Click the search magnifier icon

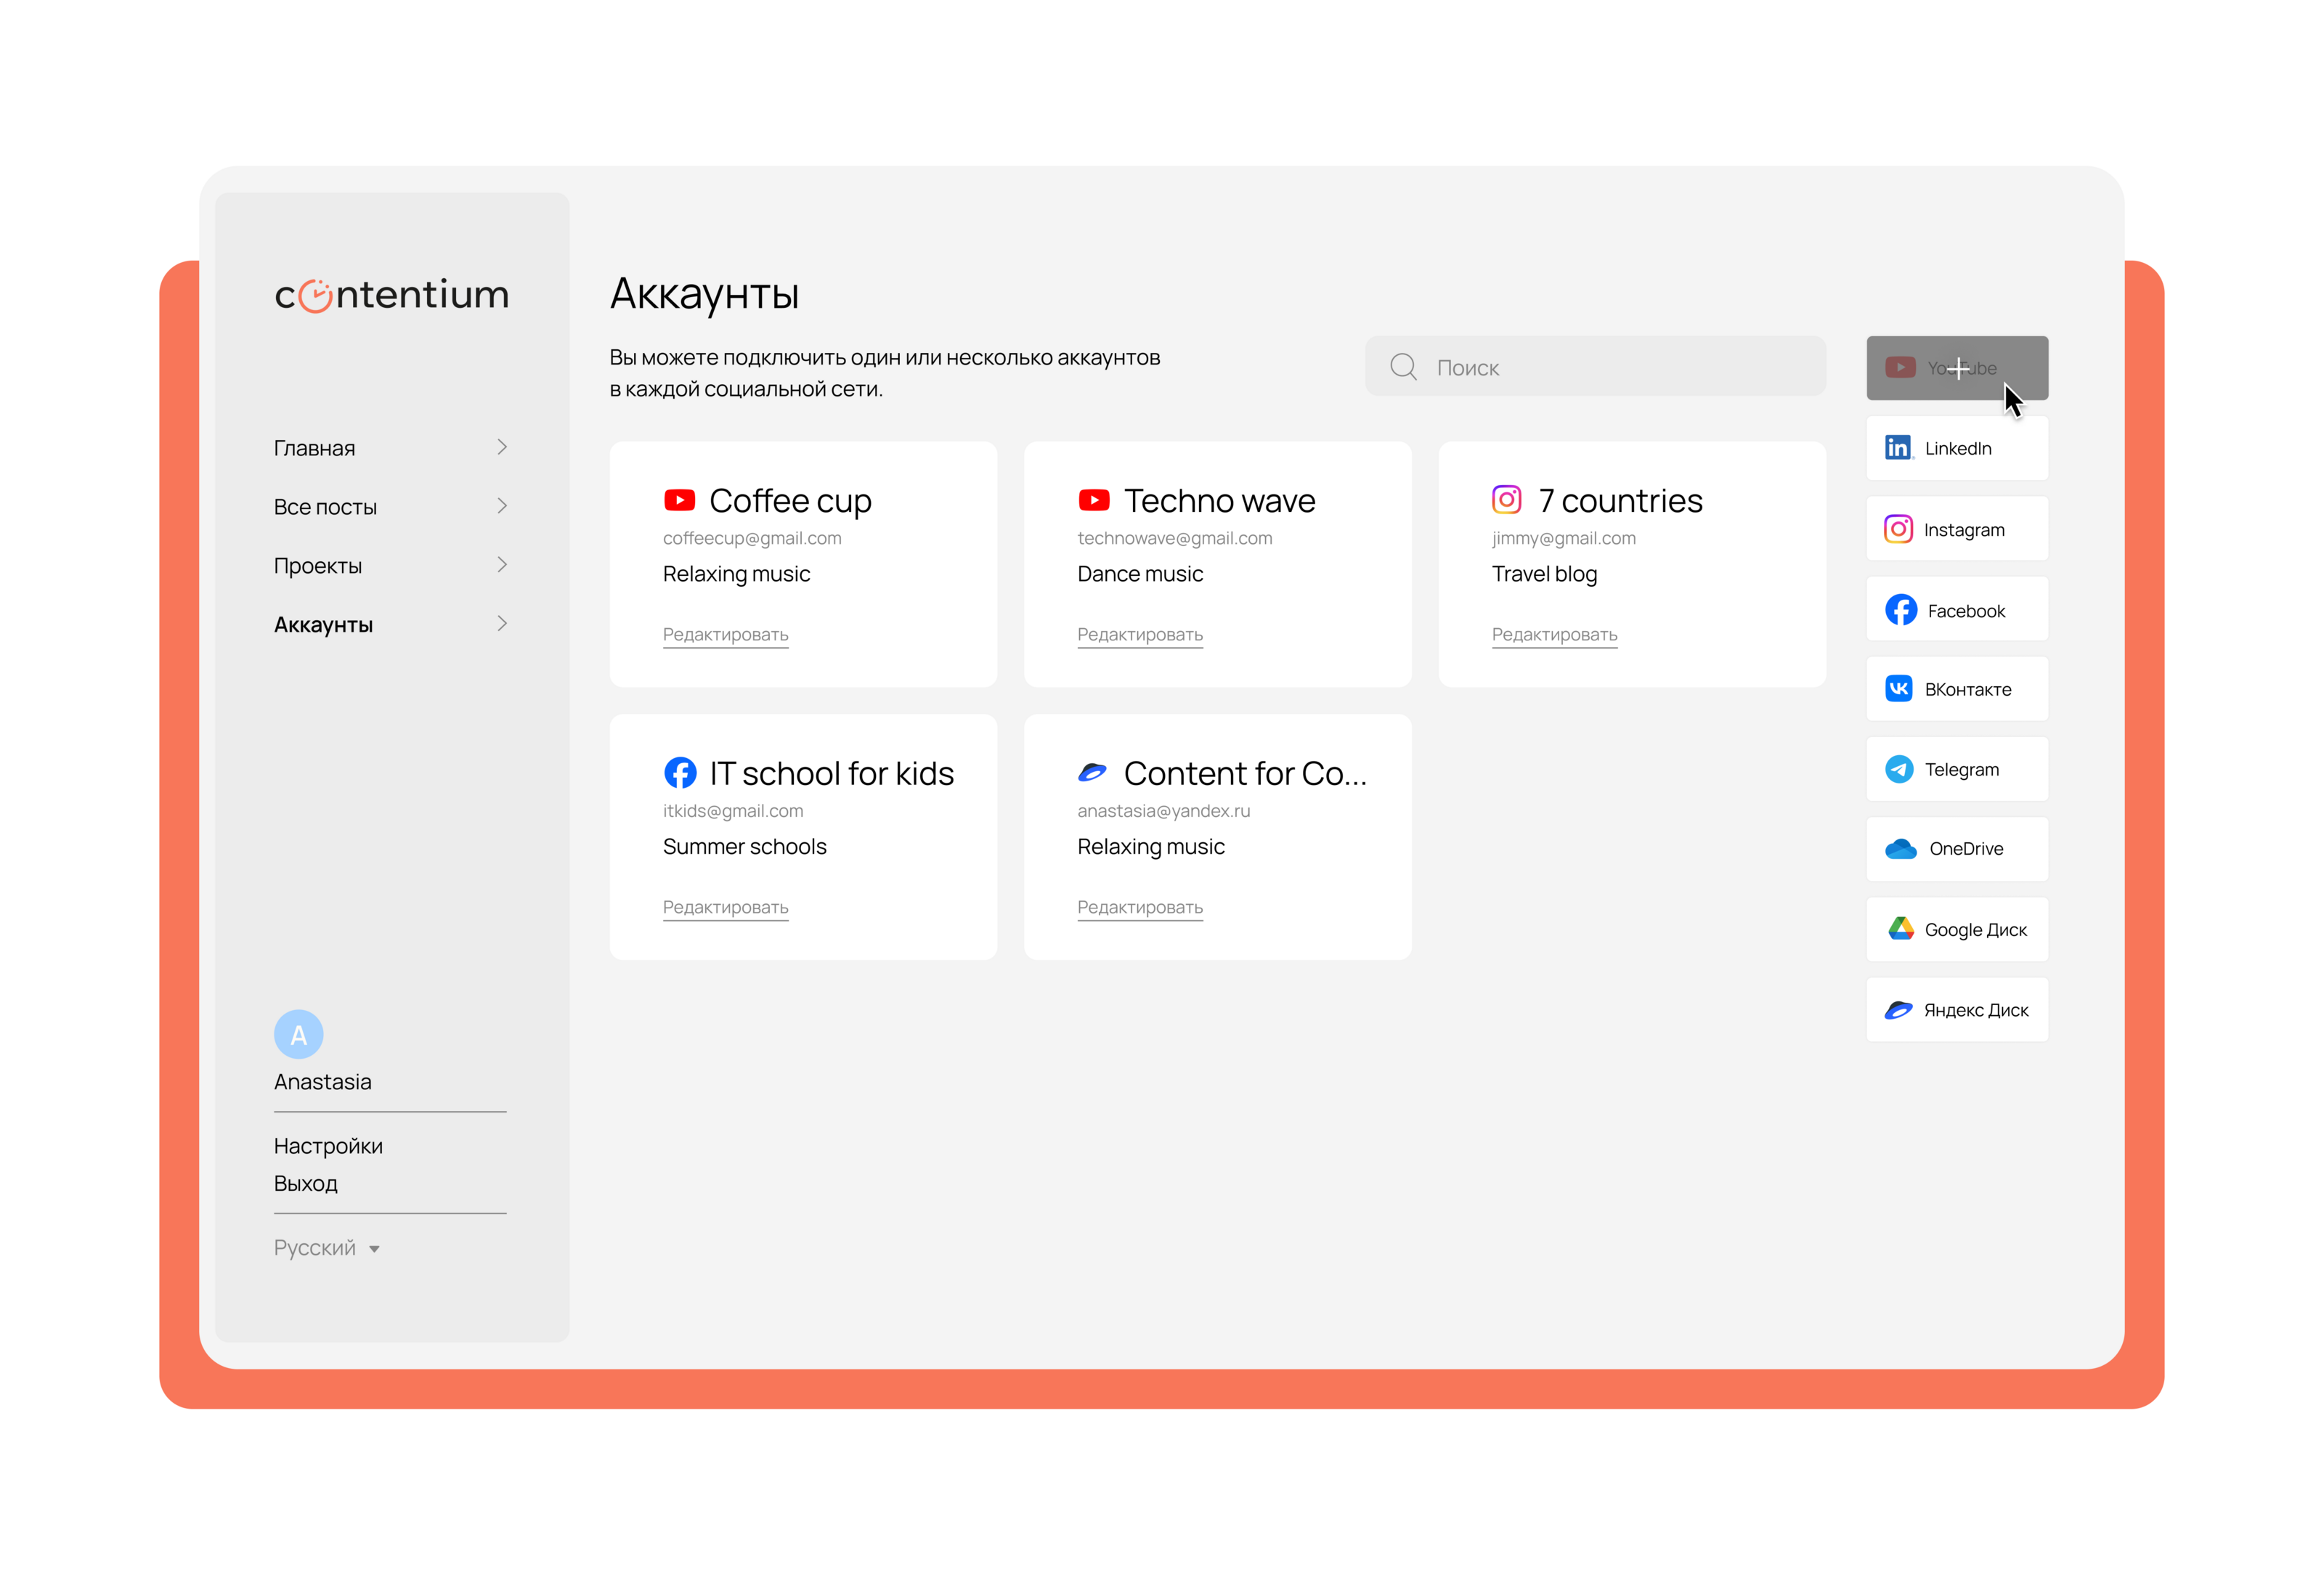click(x=1402, y=366)
